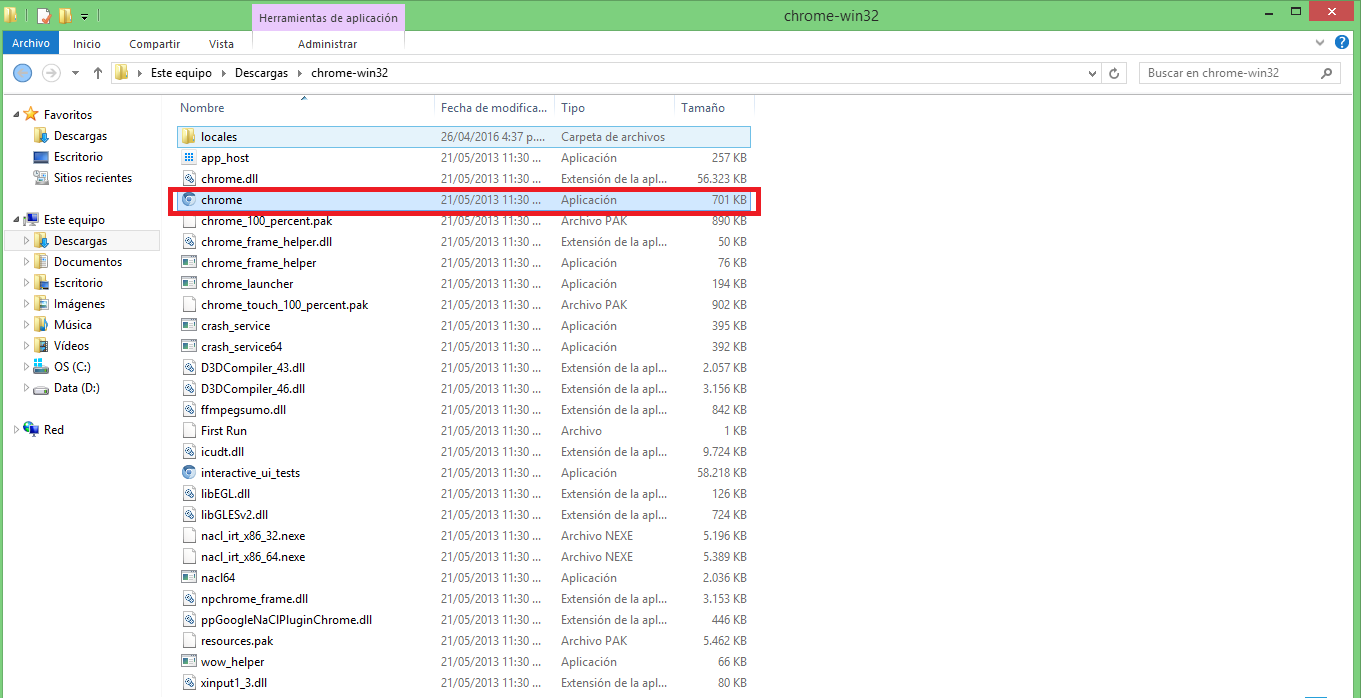Select the chrome_touch_100_percent.pak file
Image resolution: width=1361 pixels, height=698 pixels.
[x=284, y=305]
